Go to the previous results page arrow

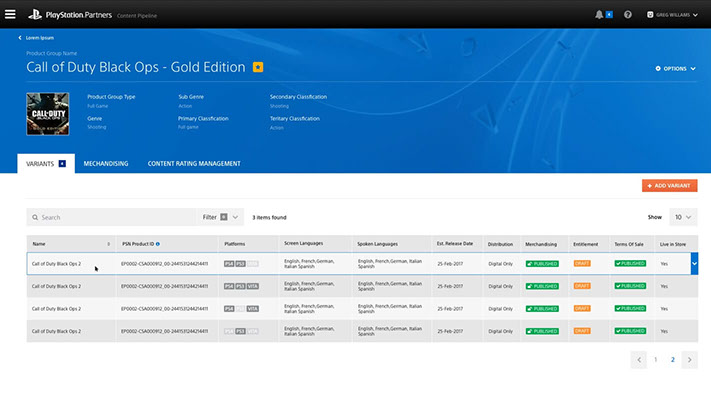[x=639, y=359]
